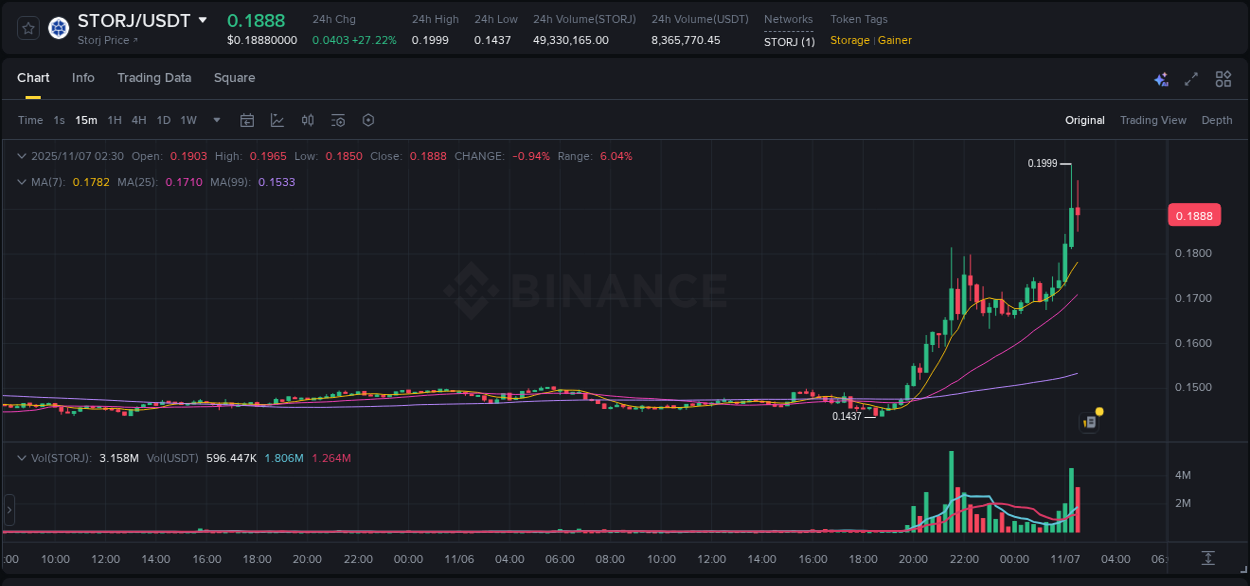Select the 1D timeframe
This screenshot has width=1250, height=586.
coord(163,120)
